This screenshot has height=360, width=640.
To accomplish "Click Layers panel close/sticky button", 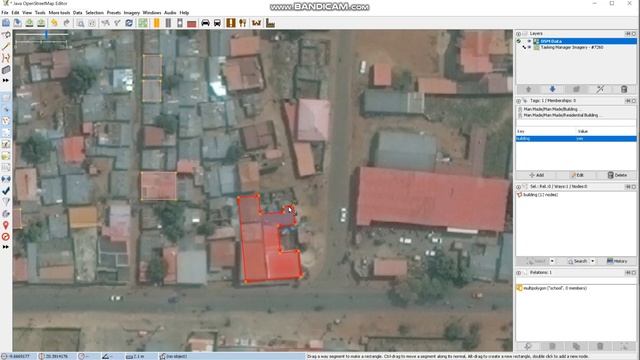I will pyautogui.click(x=634, y=33).
